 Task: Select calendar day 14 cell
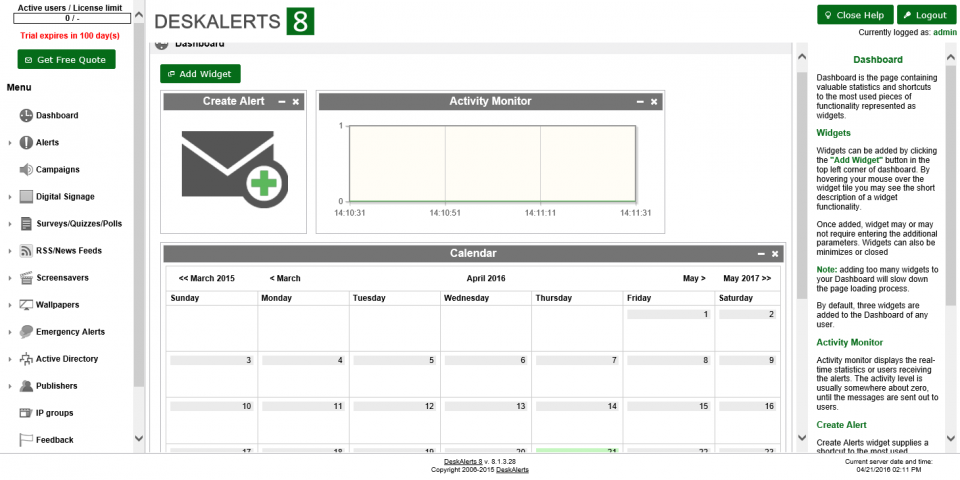tap(577, 420)
